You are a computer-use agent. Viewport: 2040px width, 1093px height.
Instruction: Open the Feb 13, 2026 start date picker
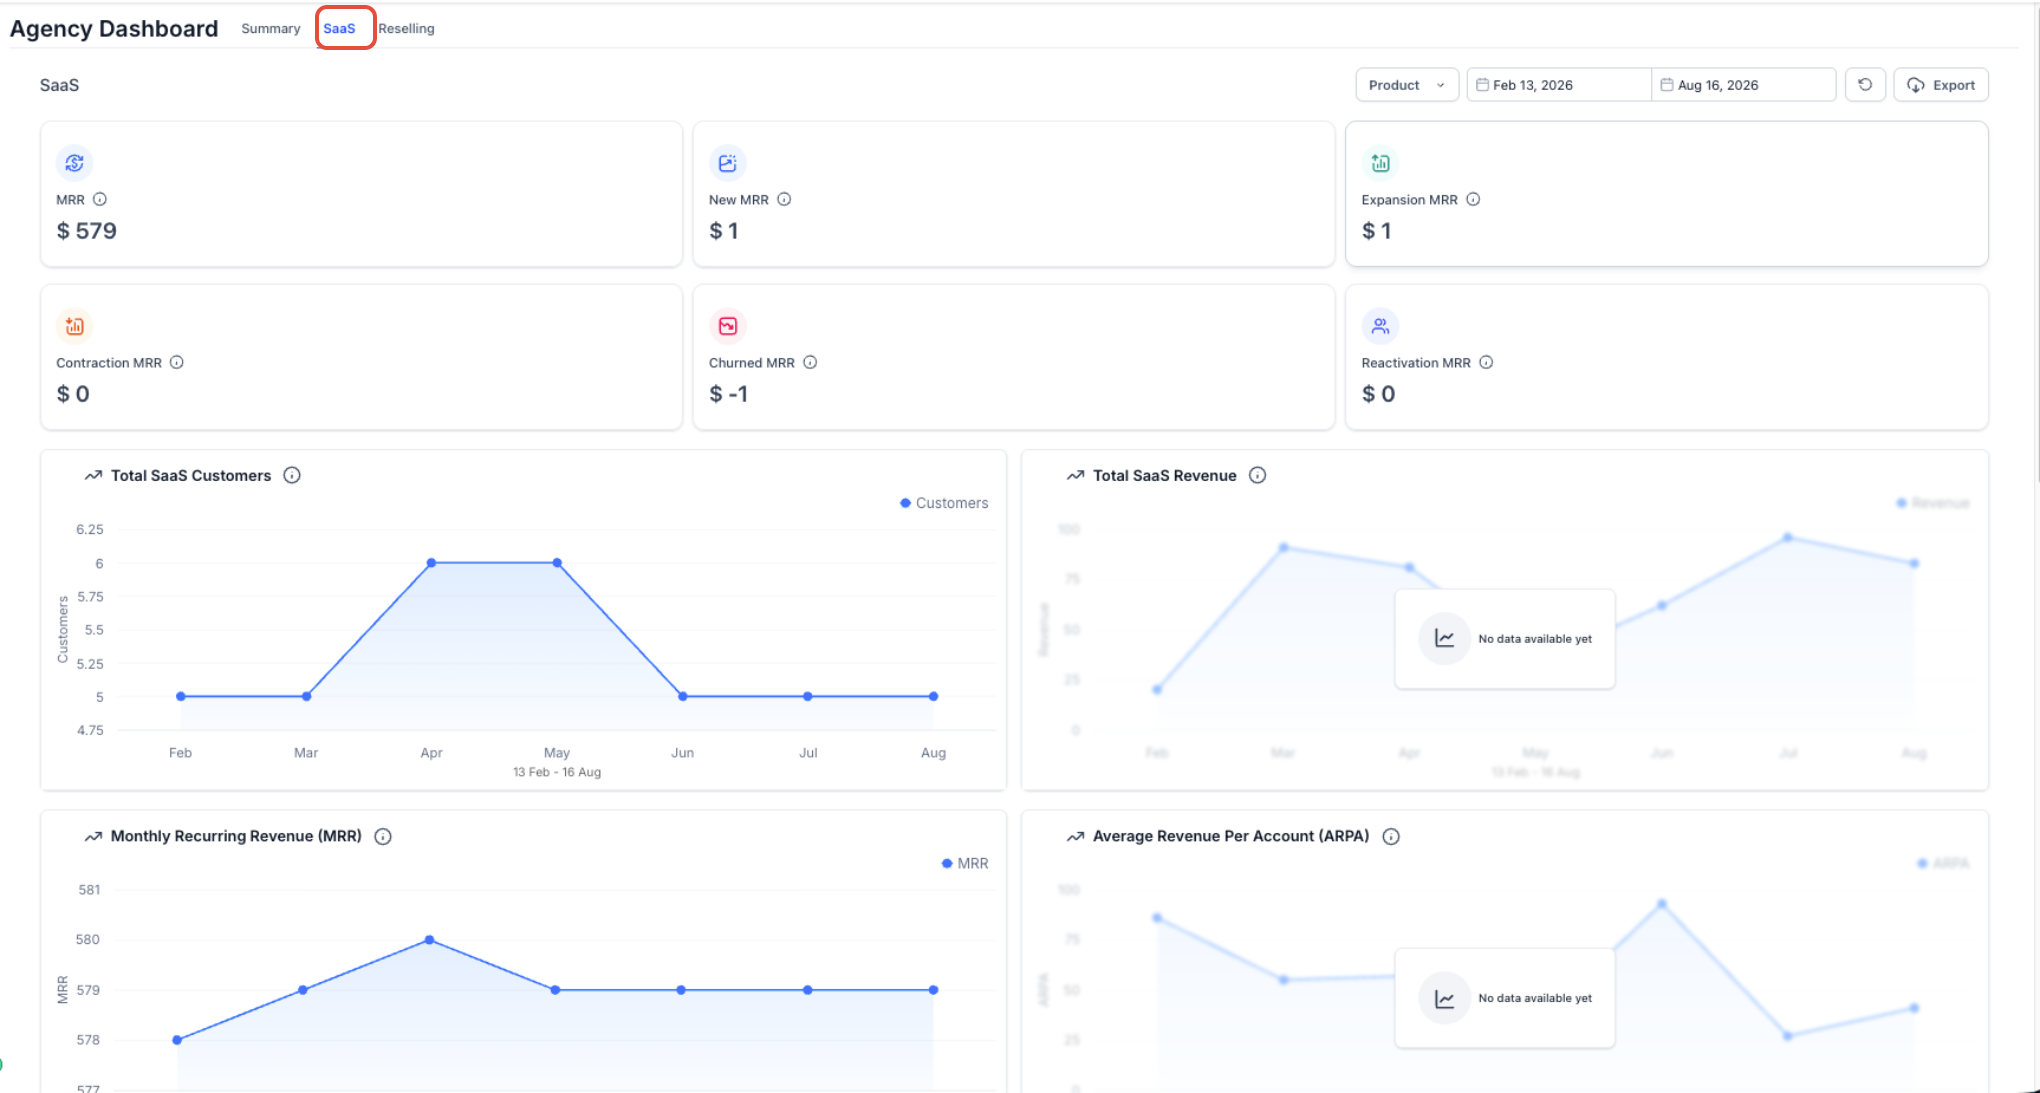pos(1559,85)
